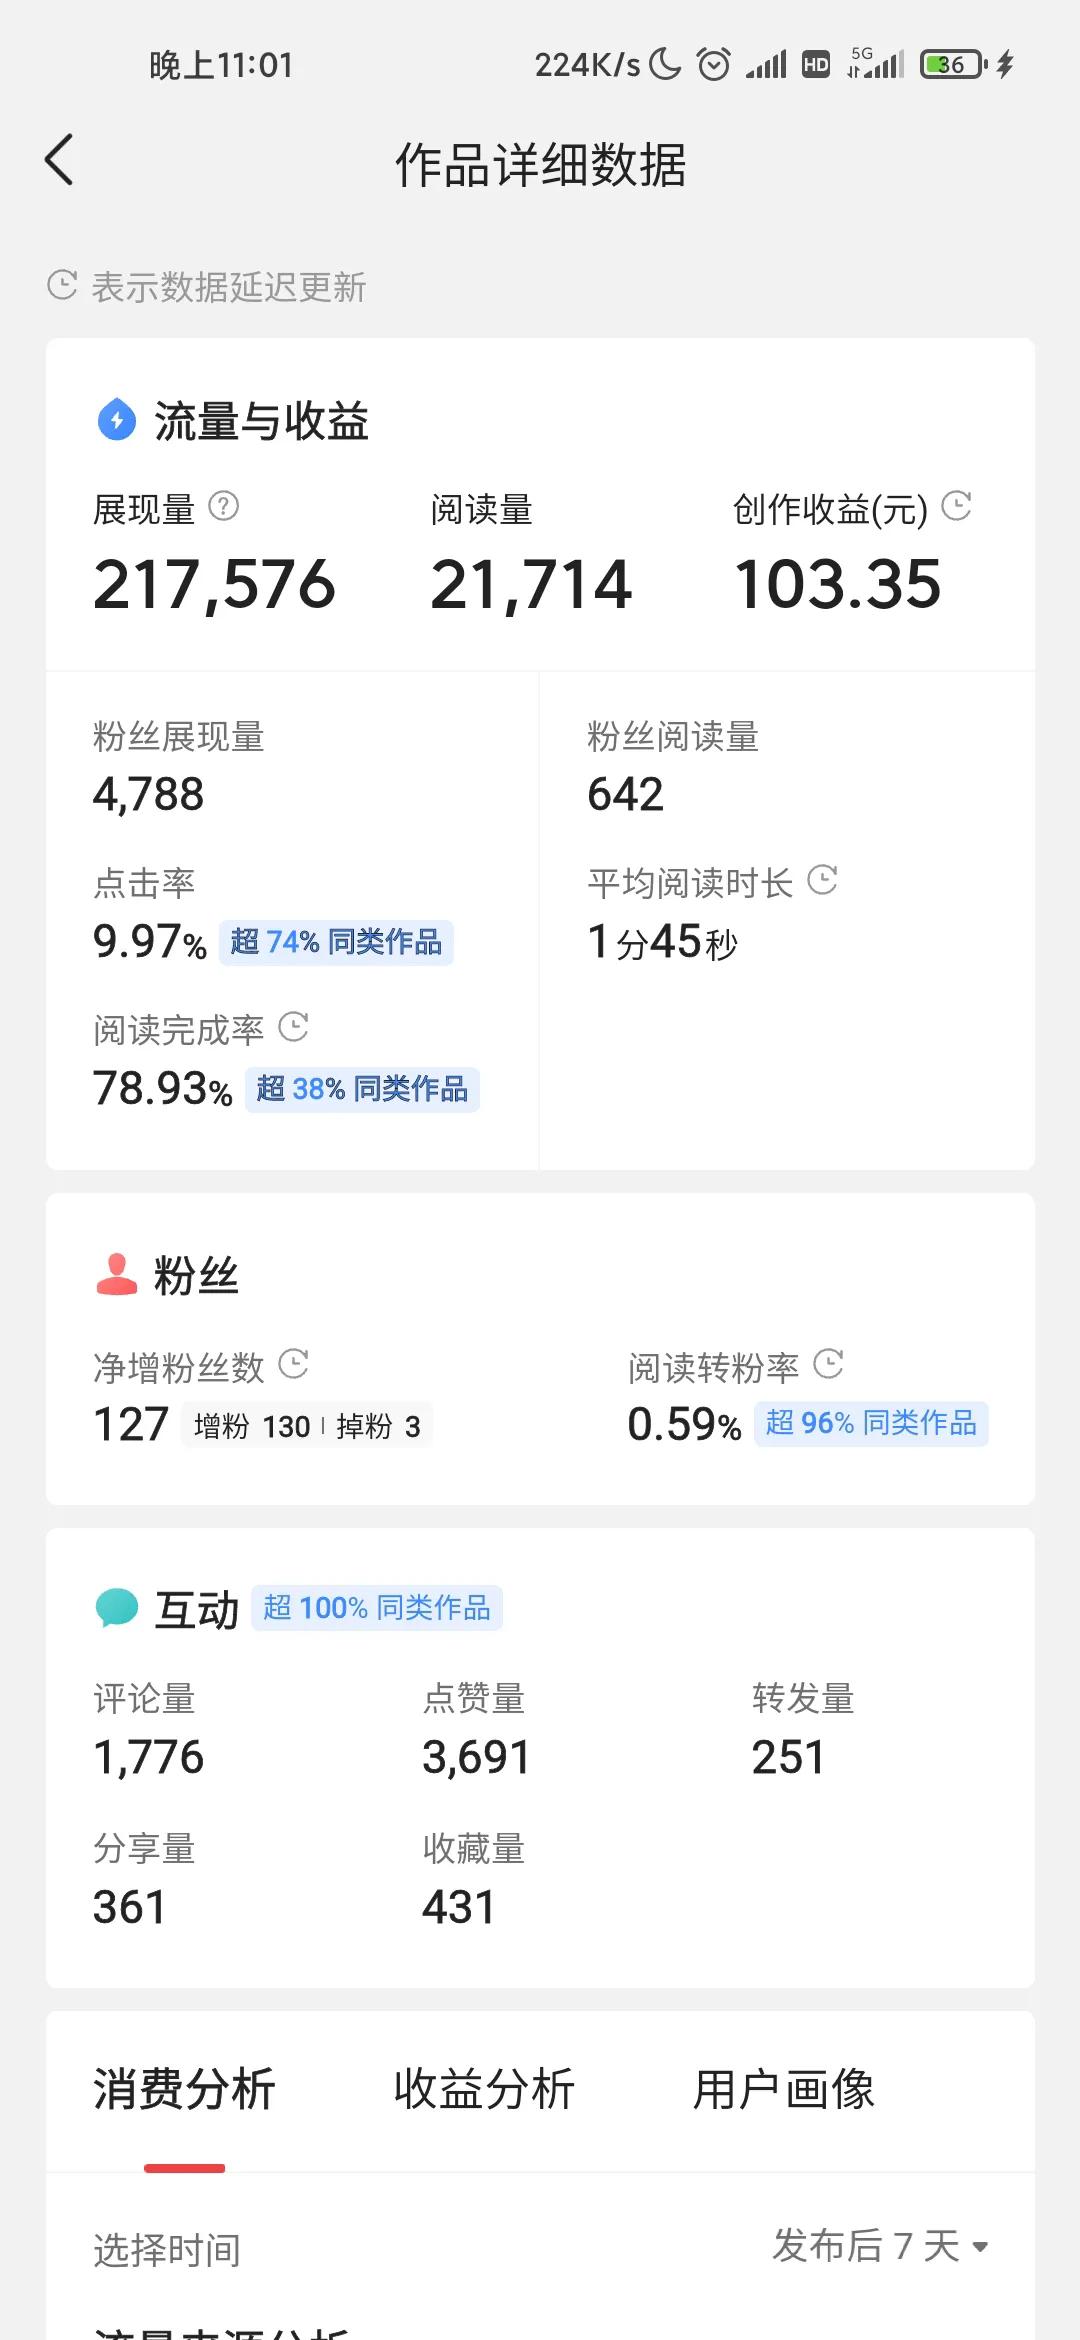Tap the back arrow icon

point(60,160)
